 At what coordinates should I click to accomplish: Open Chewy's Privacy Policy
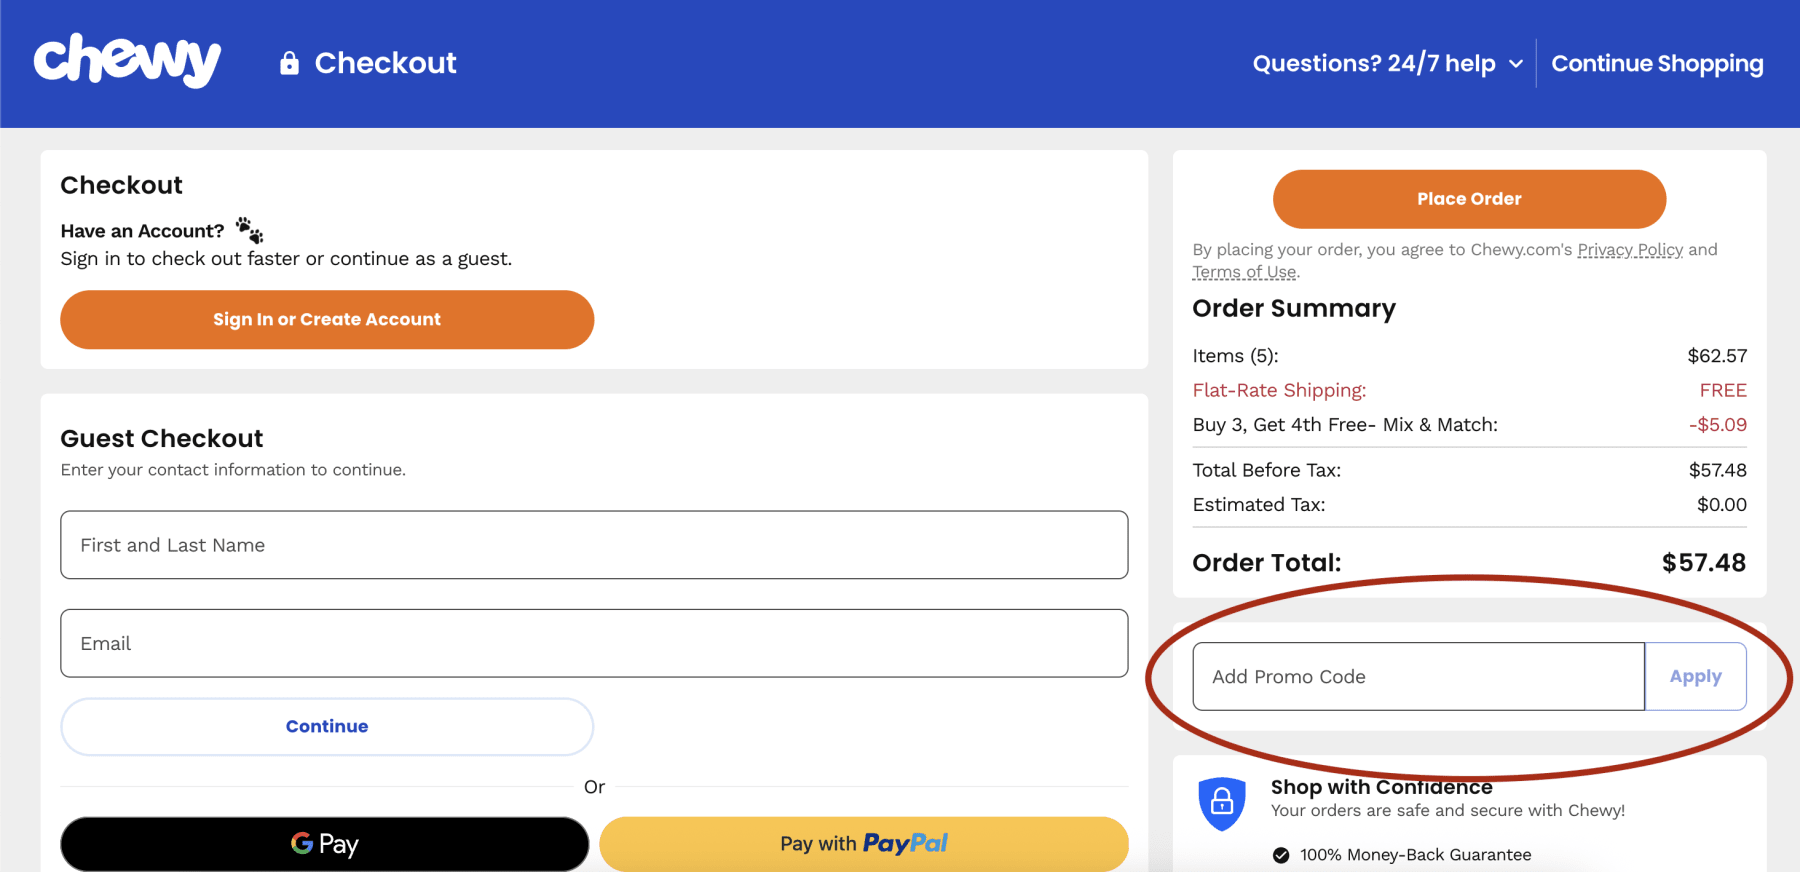(x=1629, y=249)
